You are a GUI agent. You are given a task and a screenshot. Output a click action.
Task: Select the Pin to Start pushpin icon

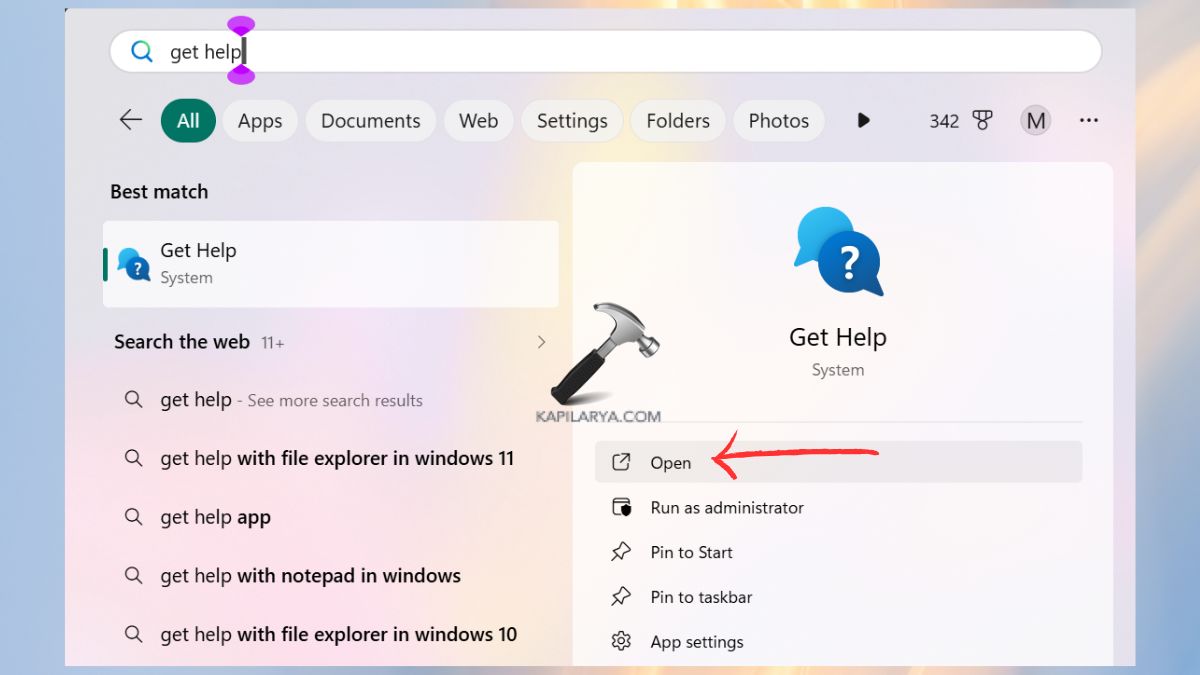click(621, 552)
